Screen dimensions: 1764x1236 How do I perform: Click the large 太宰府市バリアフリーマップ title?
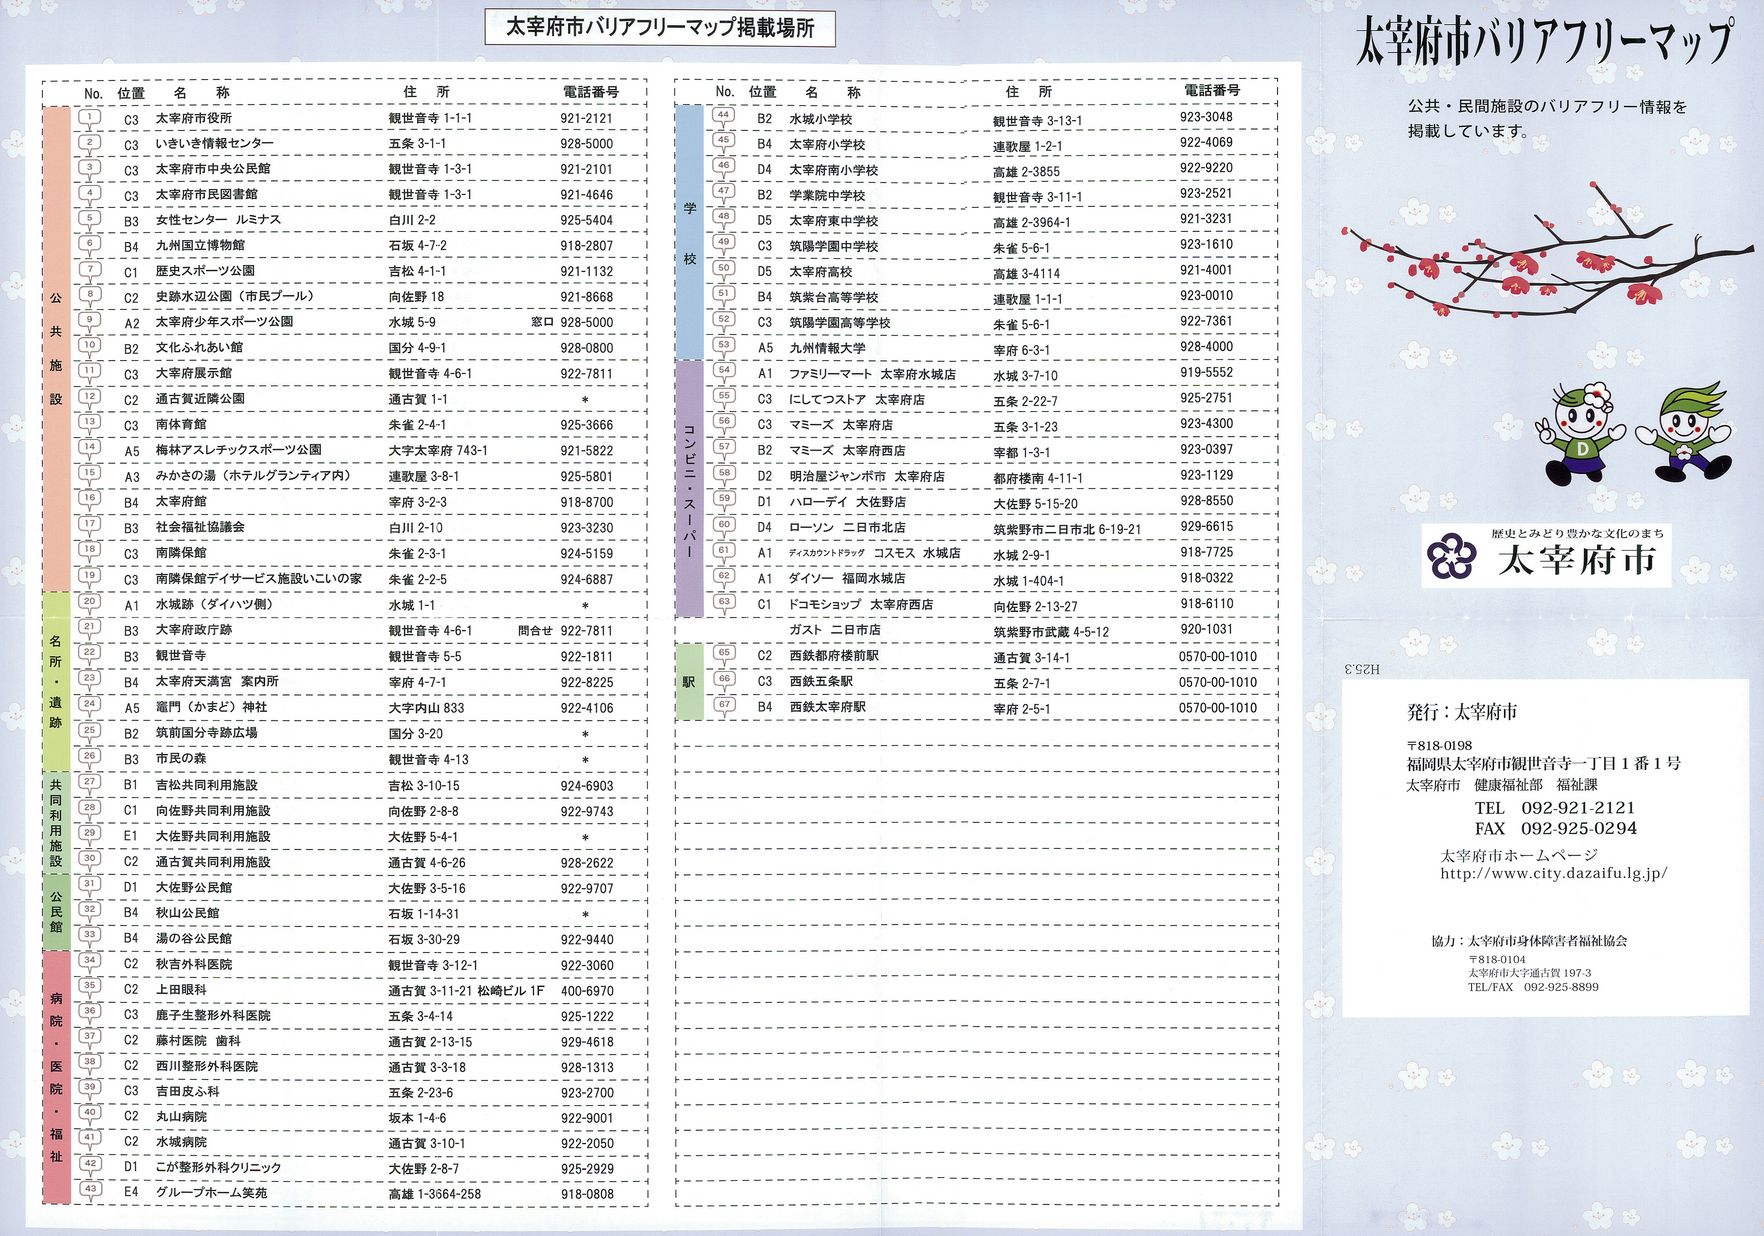pos(1542,42)
